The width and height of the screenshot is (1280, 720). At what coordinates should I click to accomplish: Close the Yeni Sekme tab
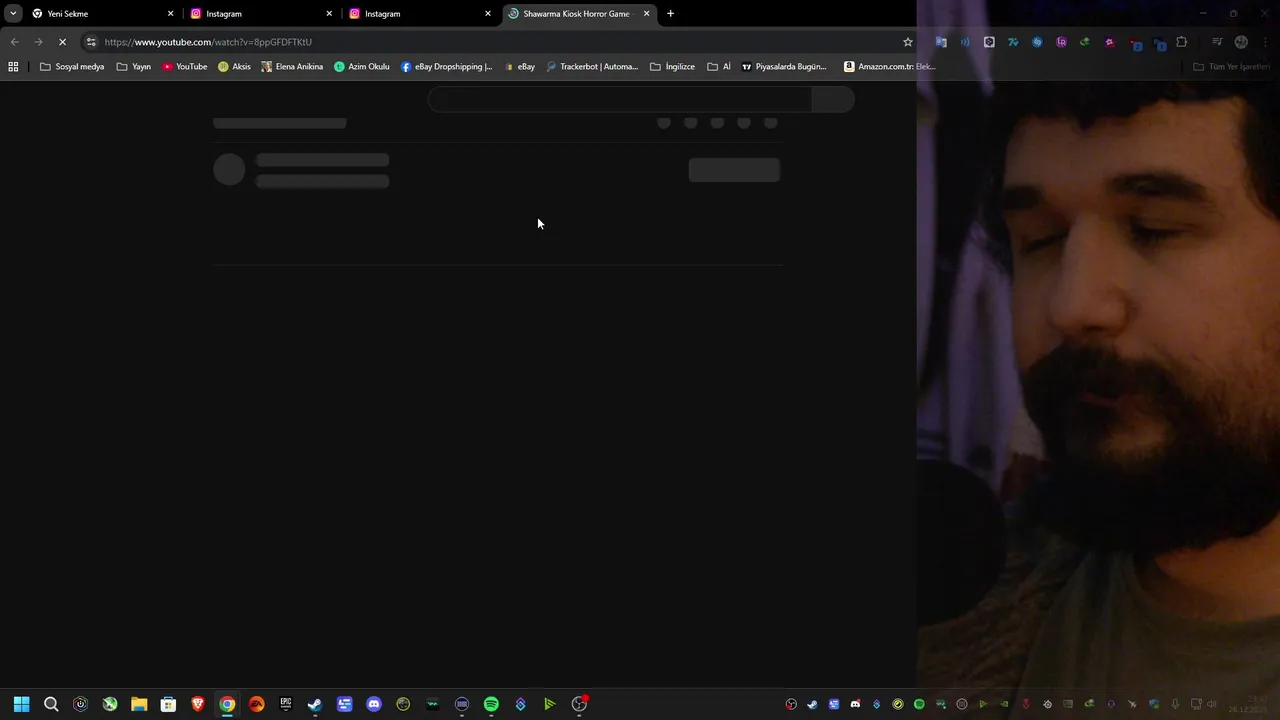tap(170, 14)
